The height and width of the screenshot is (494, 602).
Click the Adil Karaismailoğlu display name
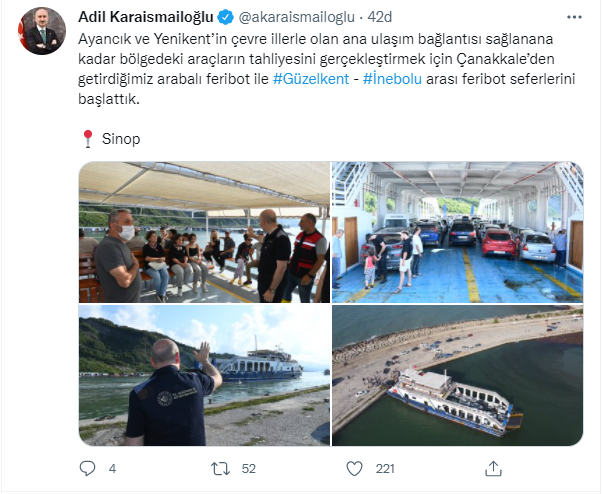(146, 17)
